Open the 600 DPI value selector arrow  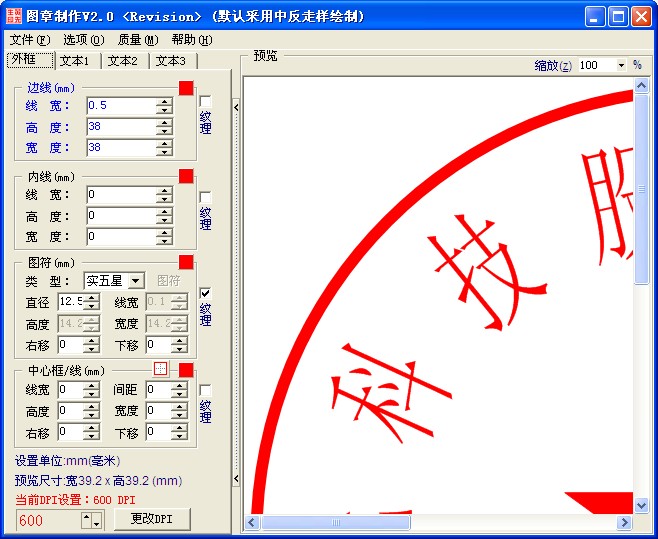(96, 520)
